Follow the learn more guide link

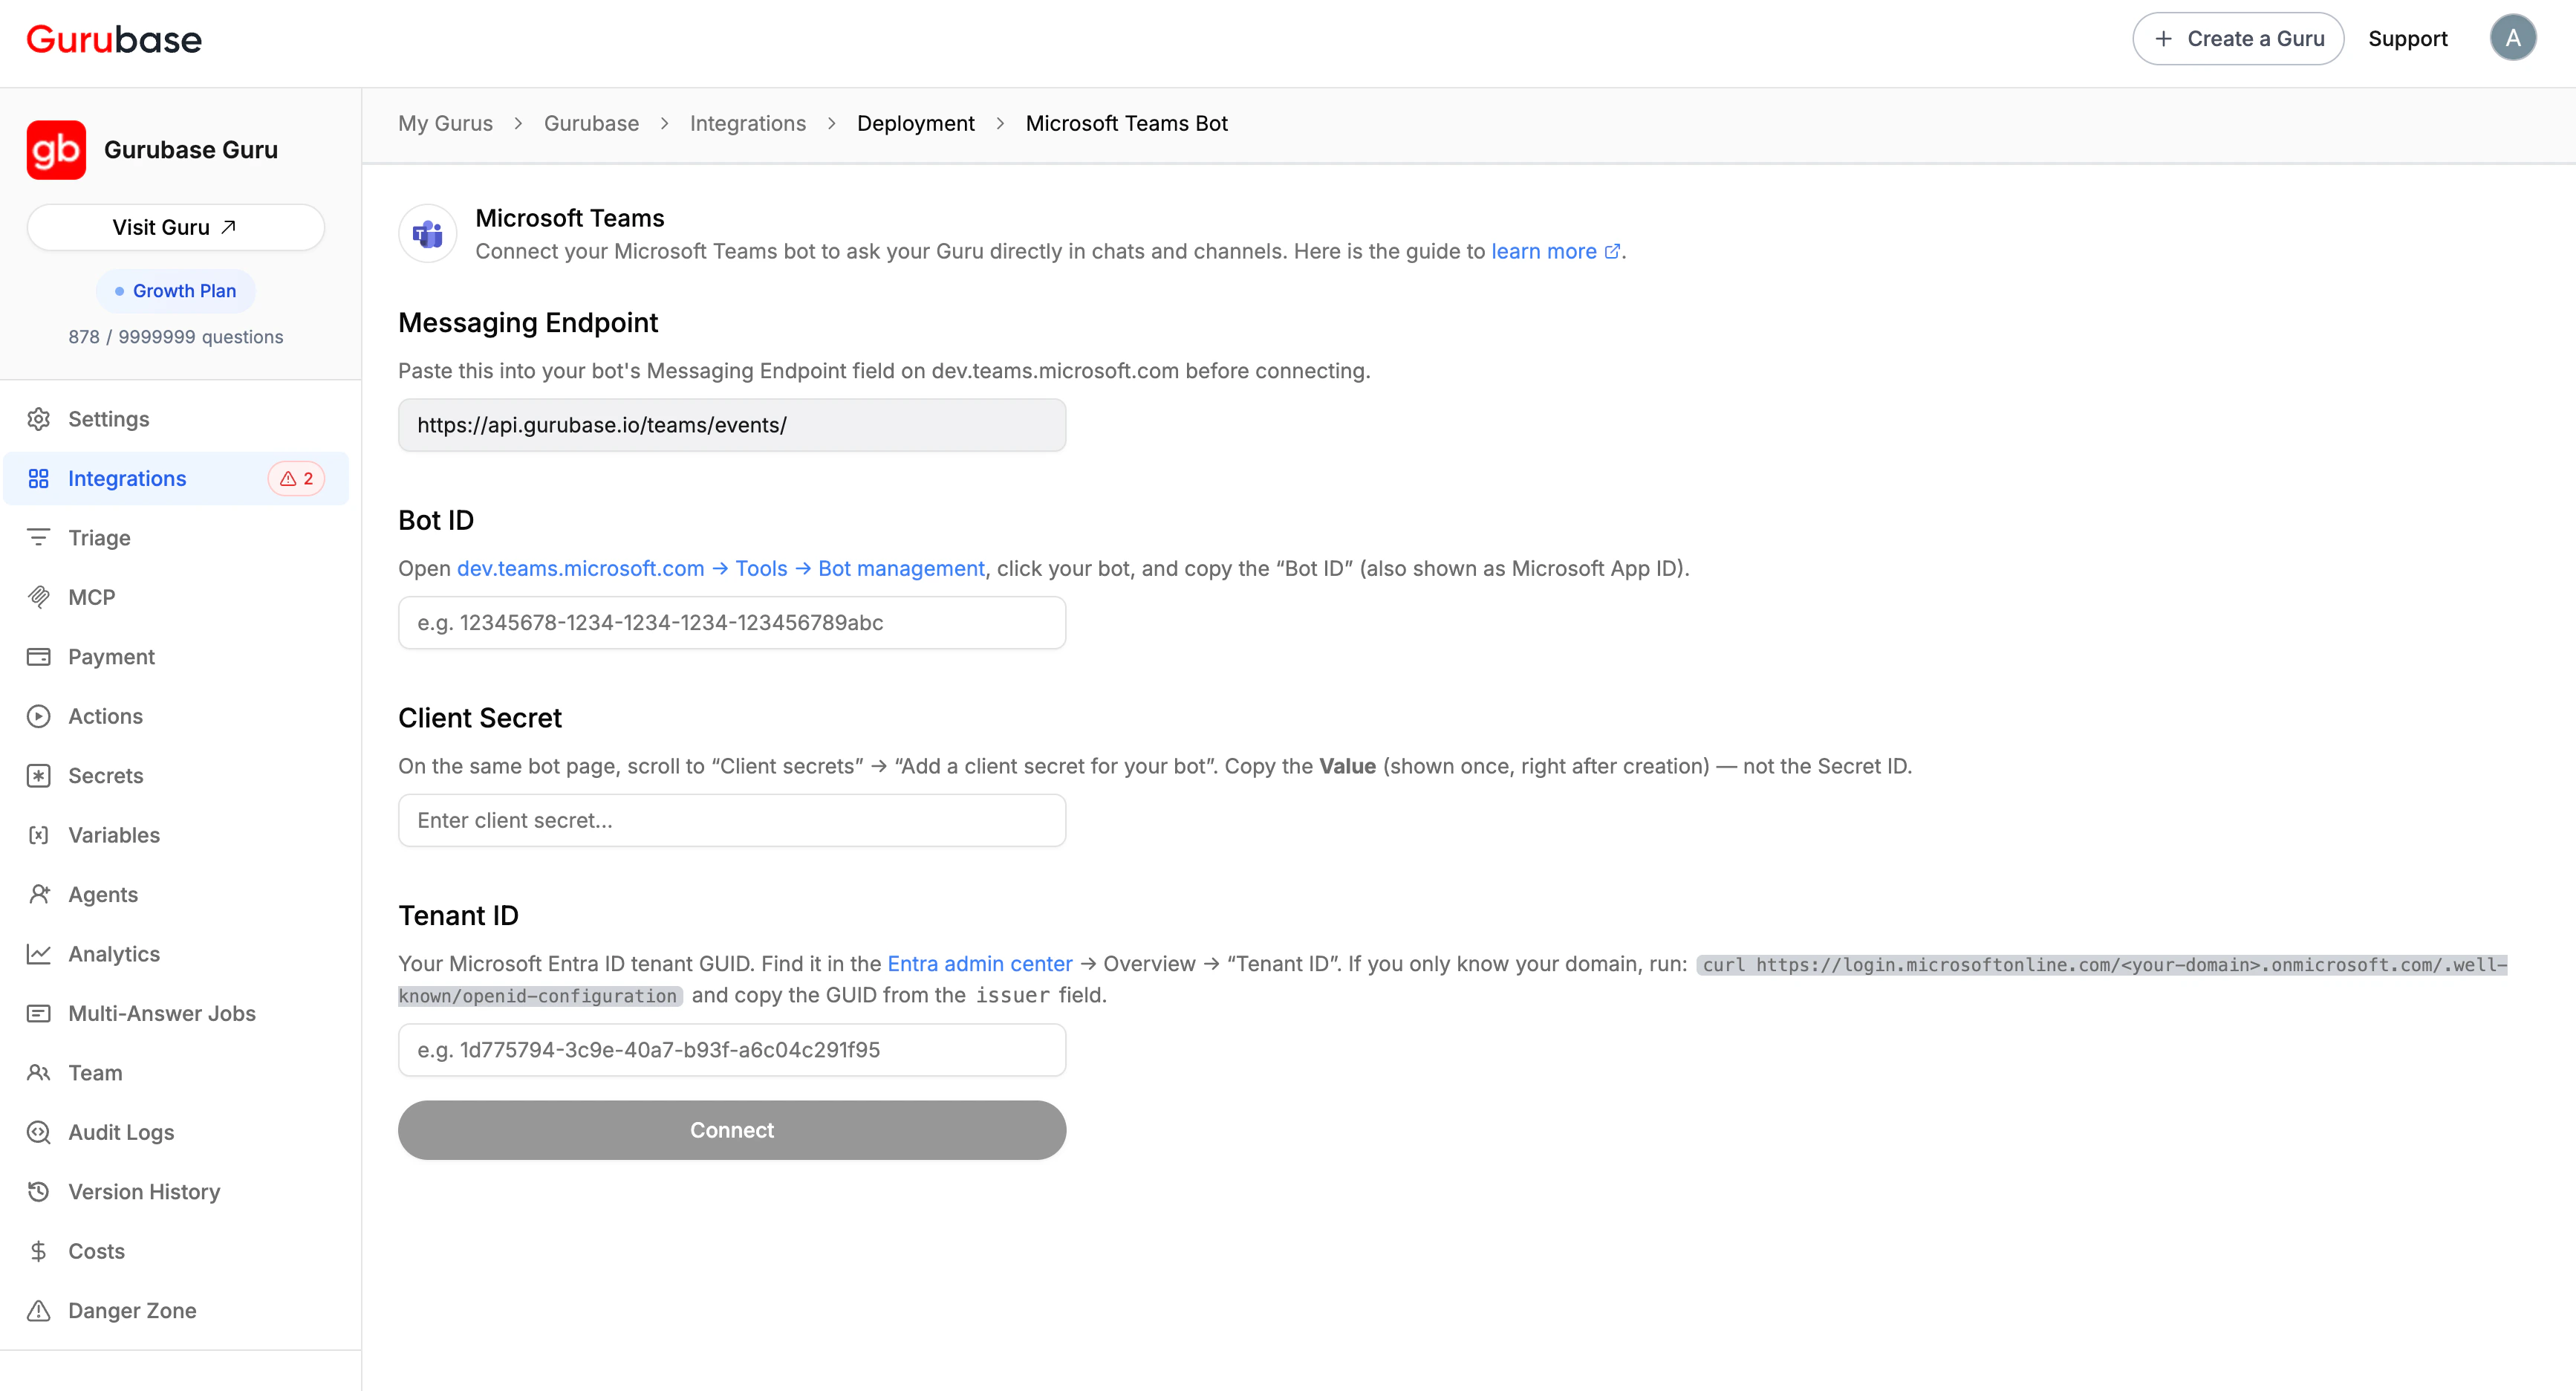pyautogui.click(x=1556, y=252)
